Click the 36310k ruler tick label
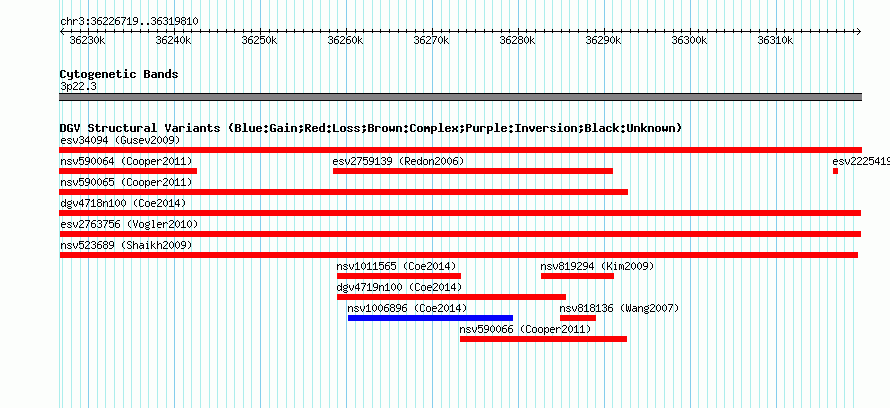890x408 pixels. (x=775, y=41)
